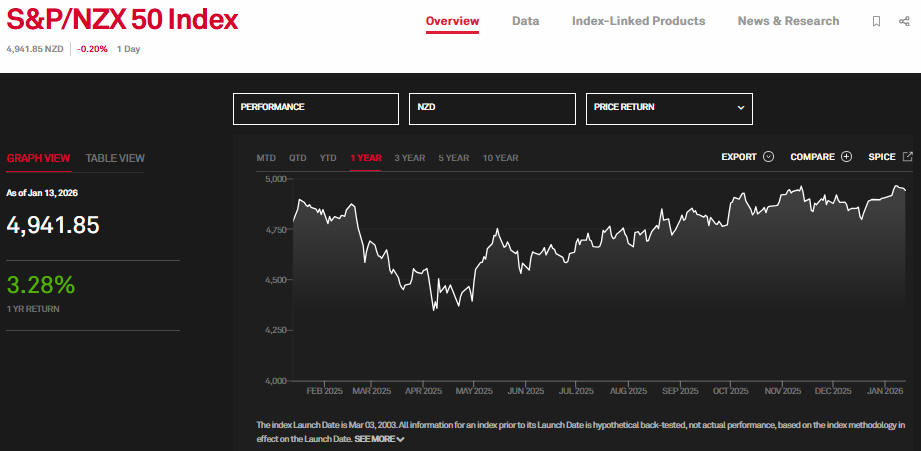The width and height of the screenshot is (921, 451).
Task: Go to Index-Linked Products tab
Action: 638,21
